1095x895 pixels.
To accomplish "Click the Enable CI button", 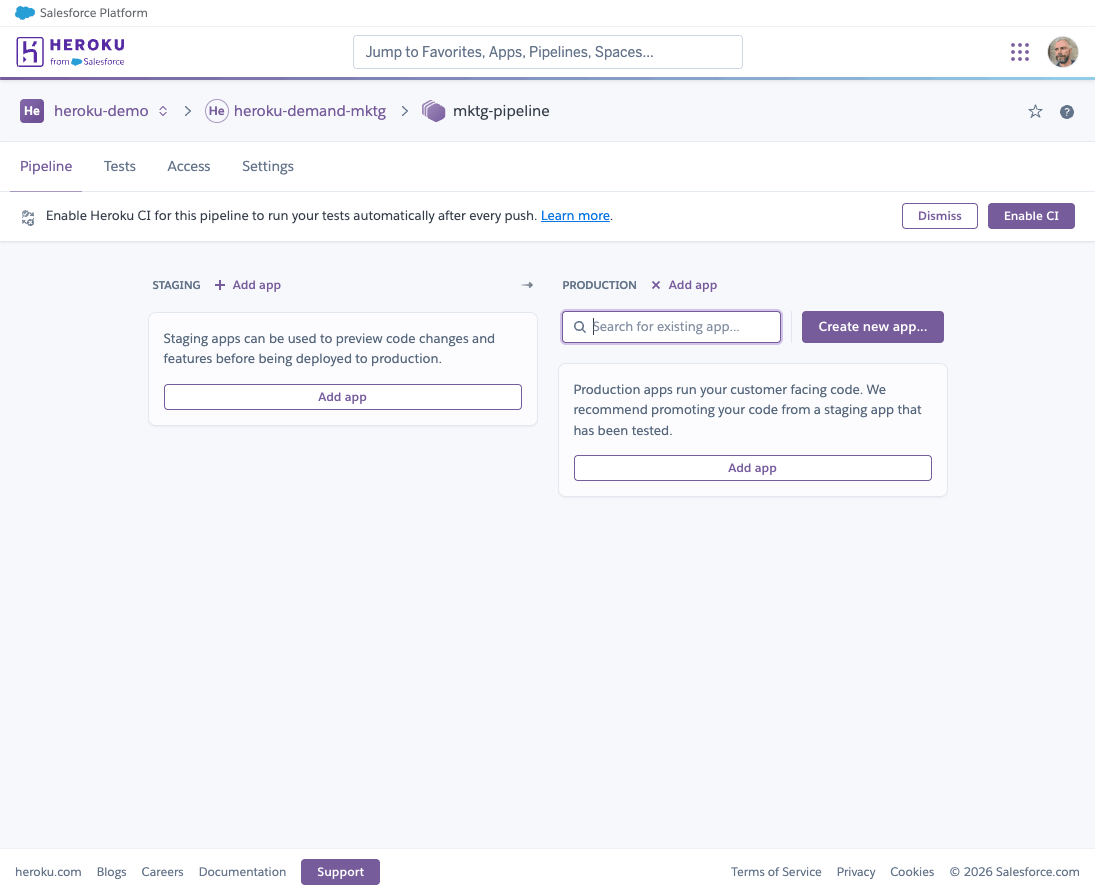I will pos(1031,216).
